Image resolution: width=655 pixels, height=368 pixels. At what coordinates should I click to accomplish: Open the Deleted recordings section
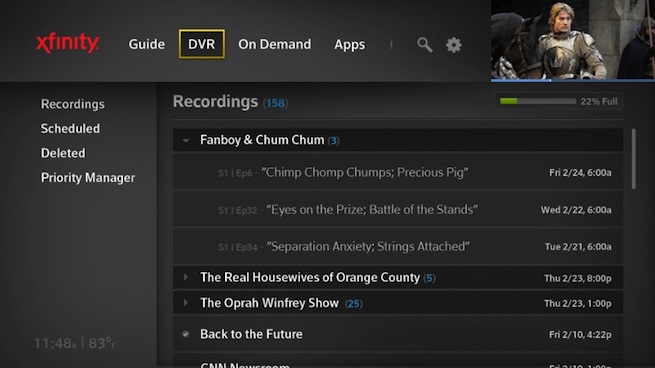click(63, 153)
